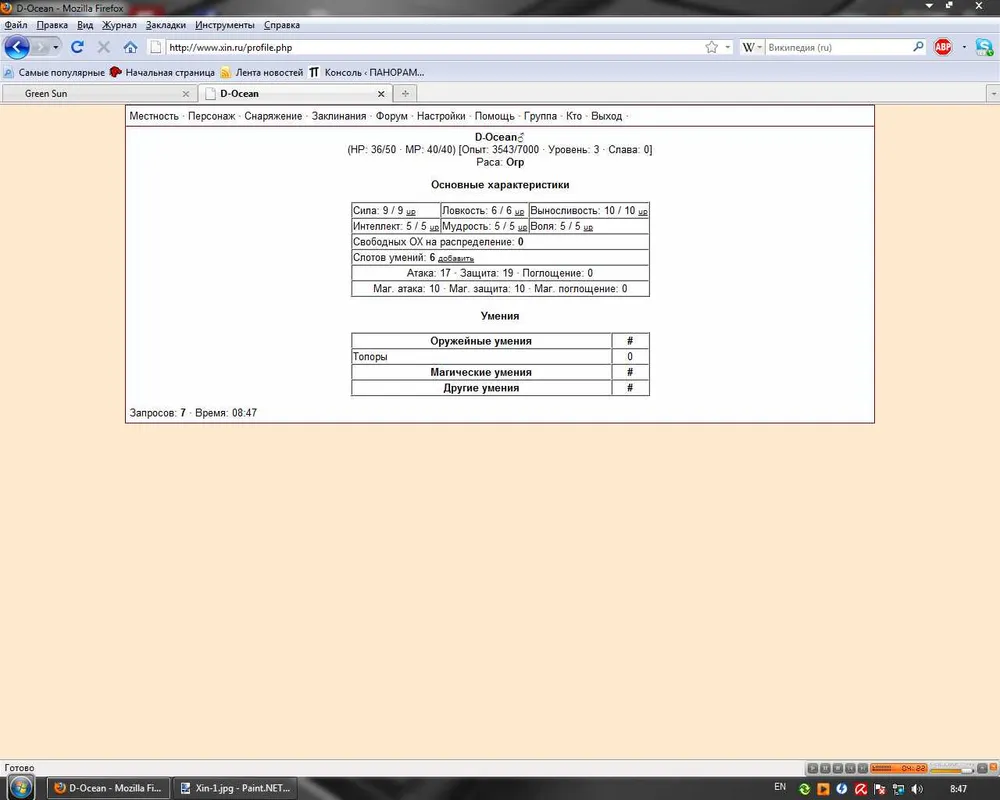1000x800 pixels.
Task: Click the forward navigation arrow
Action: click(41, 47)
